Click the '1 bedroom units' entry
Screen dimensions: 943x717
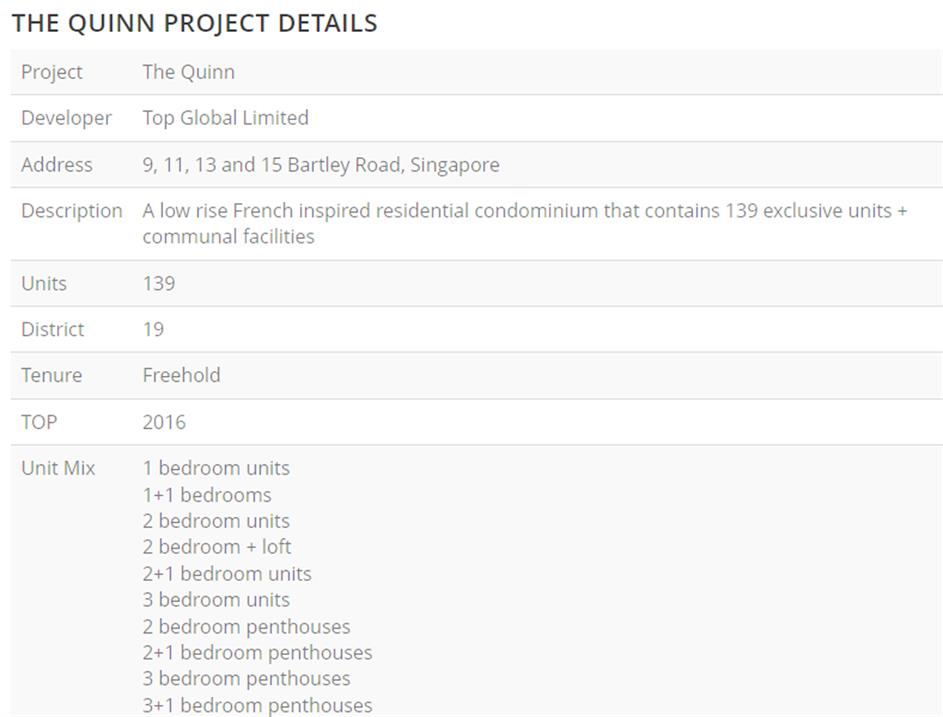216,468
